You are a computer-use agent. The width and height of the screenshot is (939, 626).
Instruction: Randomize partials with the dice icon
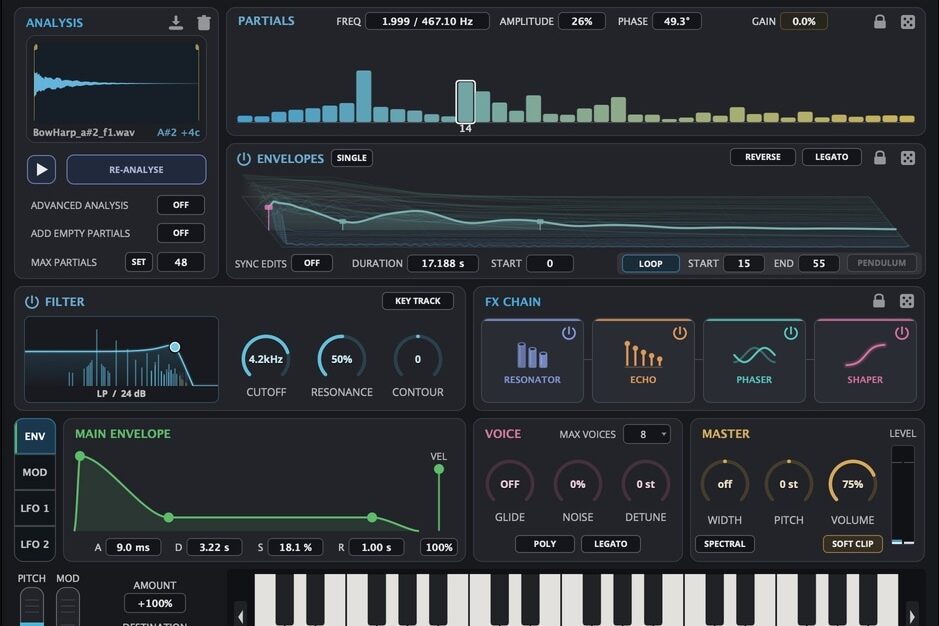point(907,22)
